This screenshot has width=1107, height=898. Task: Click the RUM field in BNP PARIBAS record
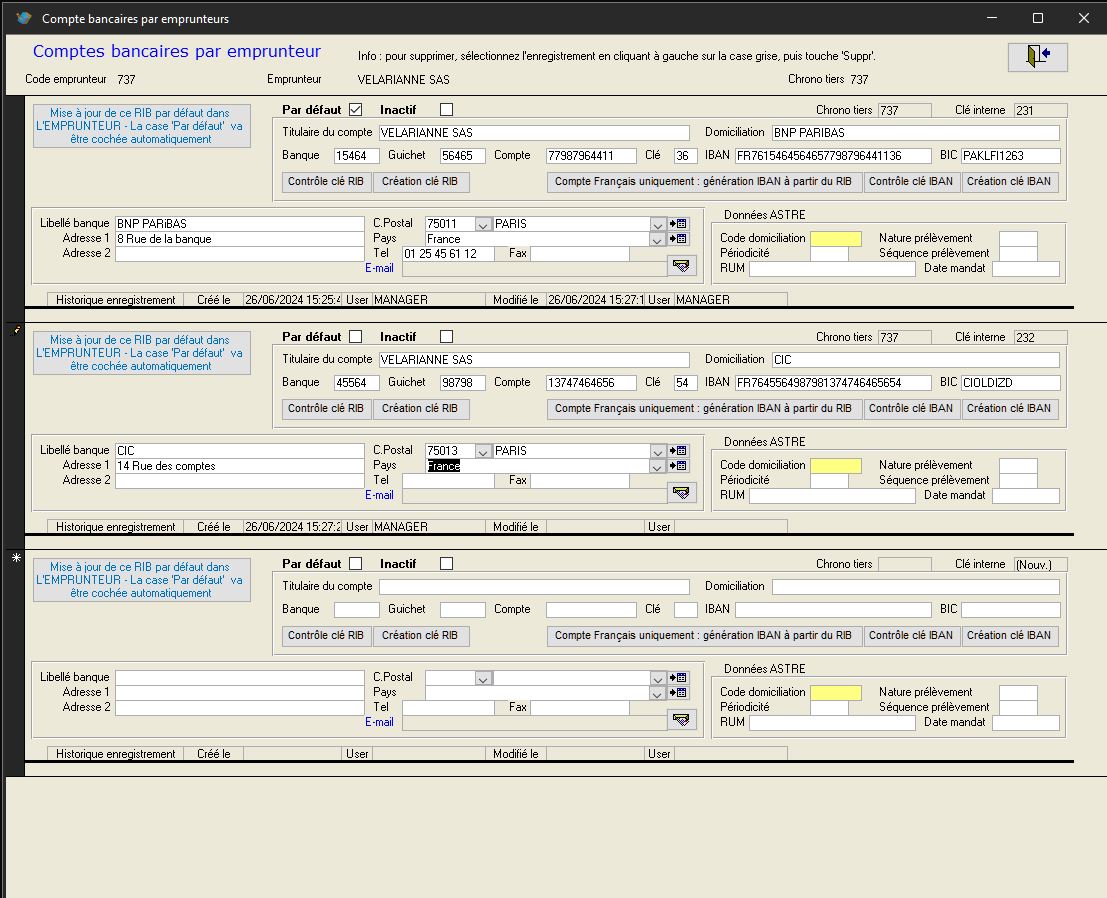pos(832,269)
